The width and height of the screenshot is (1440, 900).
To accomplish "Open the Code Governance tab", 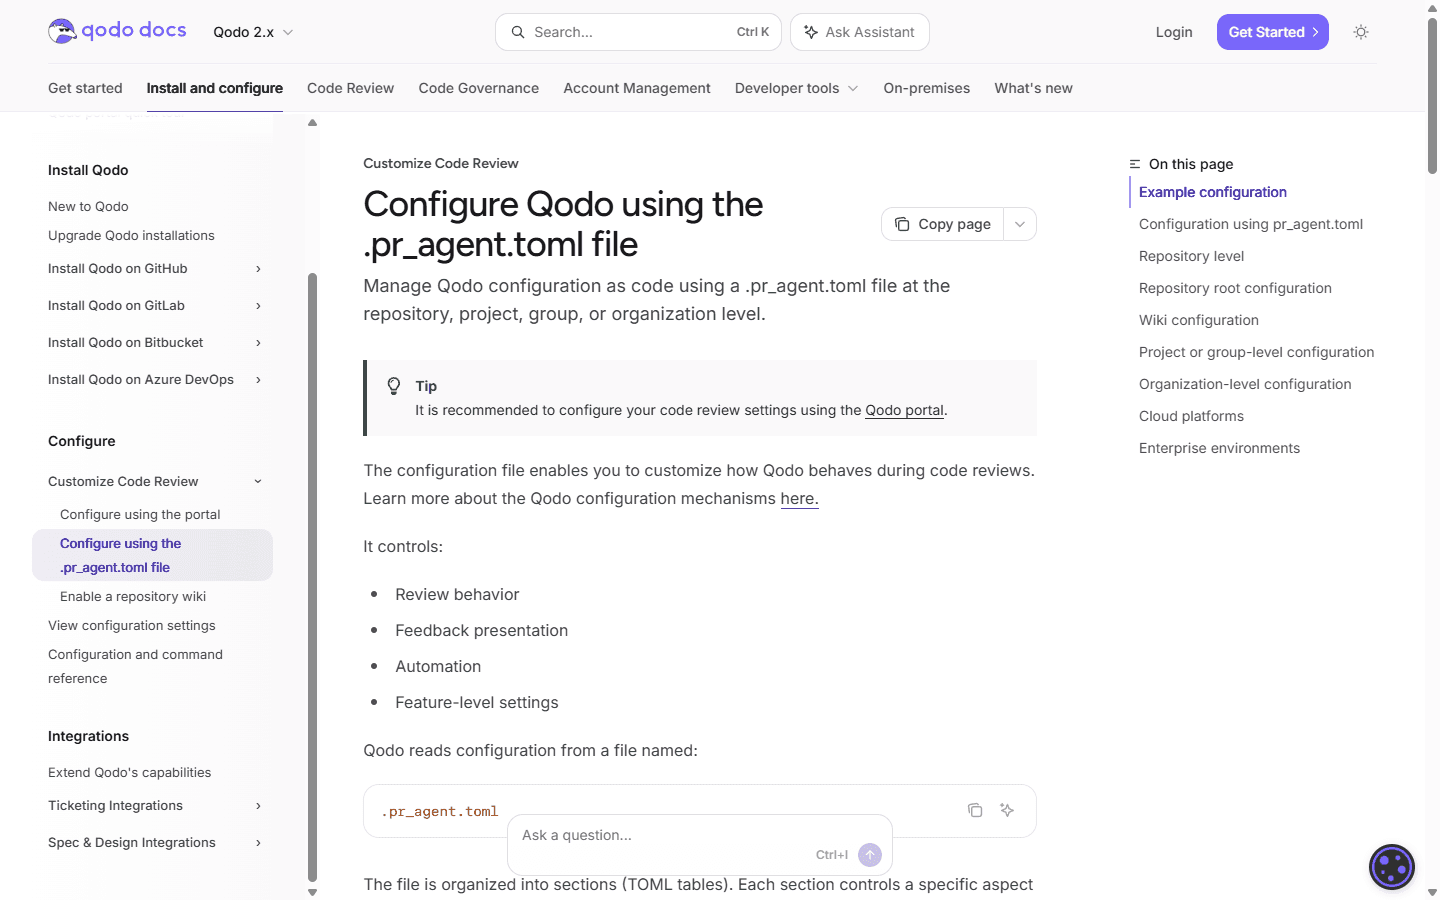I will click(478, 88).
